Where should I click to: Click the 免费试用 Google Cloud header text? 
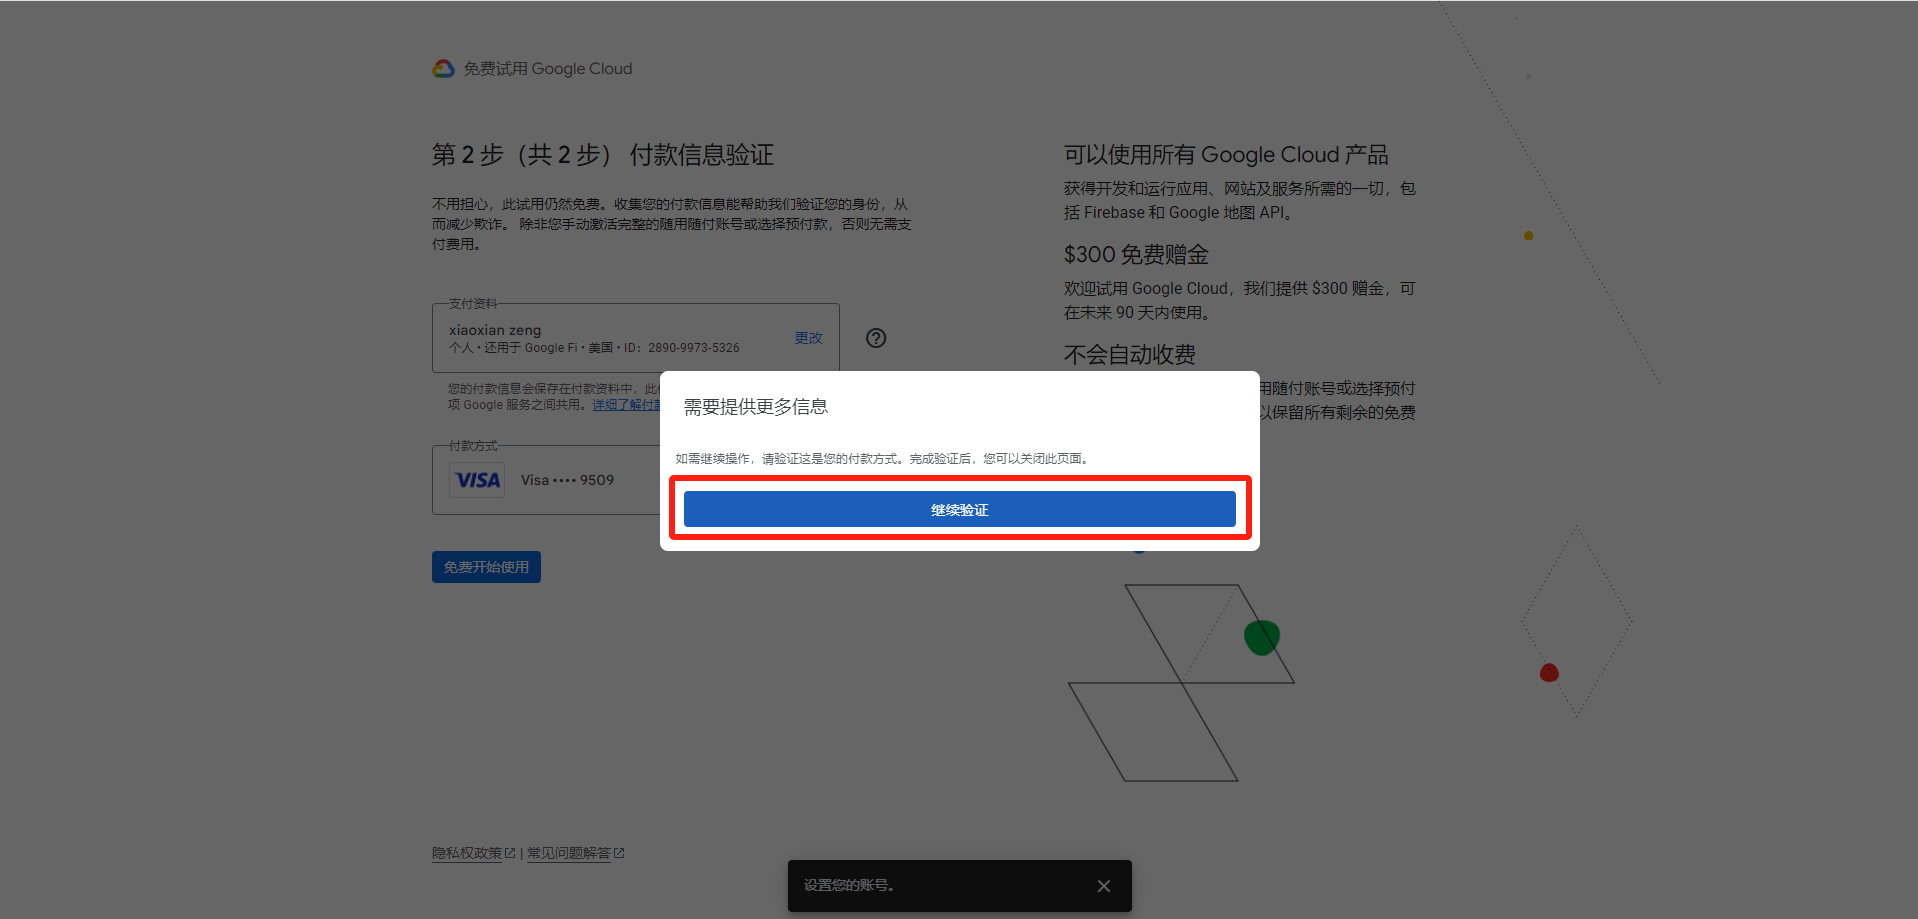click(548, 69)
